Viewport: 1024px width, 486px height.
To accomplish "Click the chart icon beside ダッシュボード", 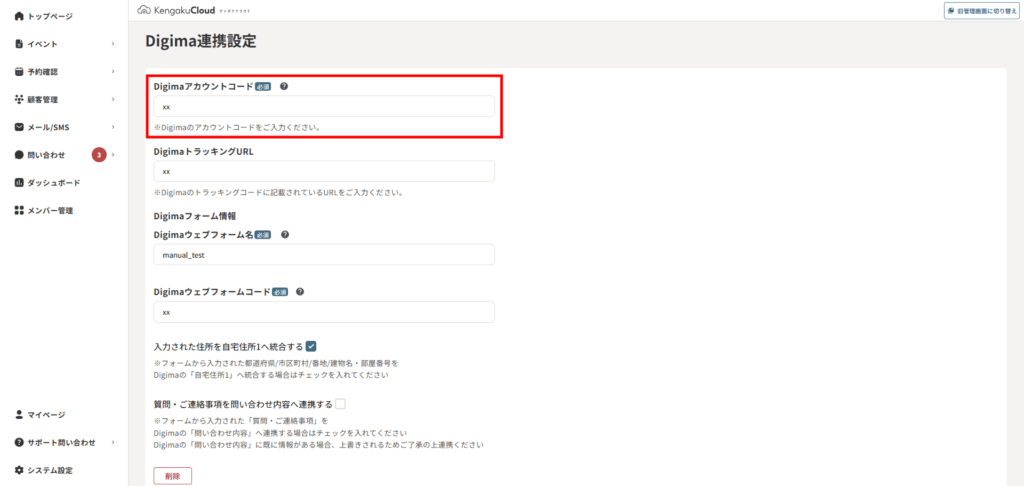I will pyautogui.click(x=19, y=183).
